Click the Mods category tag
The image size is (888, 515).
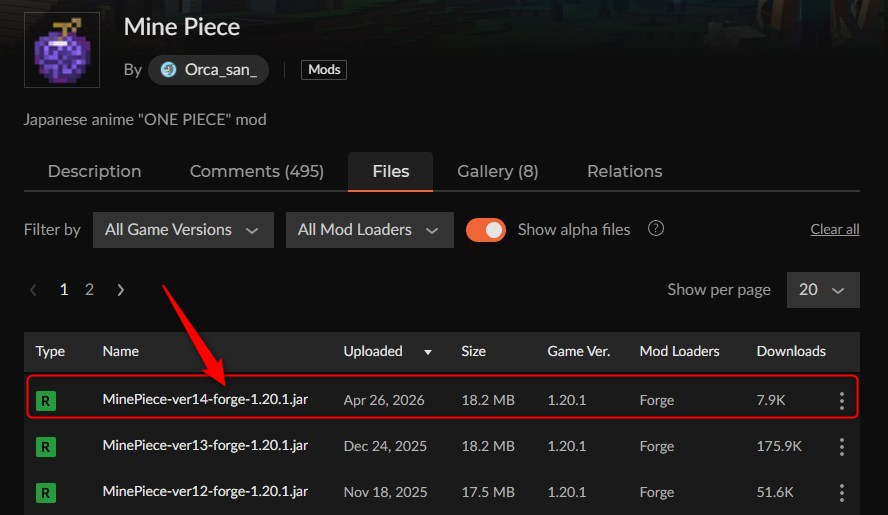pos(324,70)
